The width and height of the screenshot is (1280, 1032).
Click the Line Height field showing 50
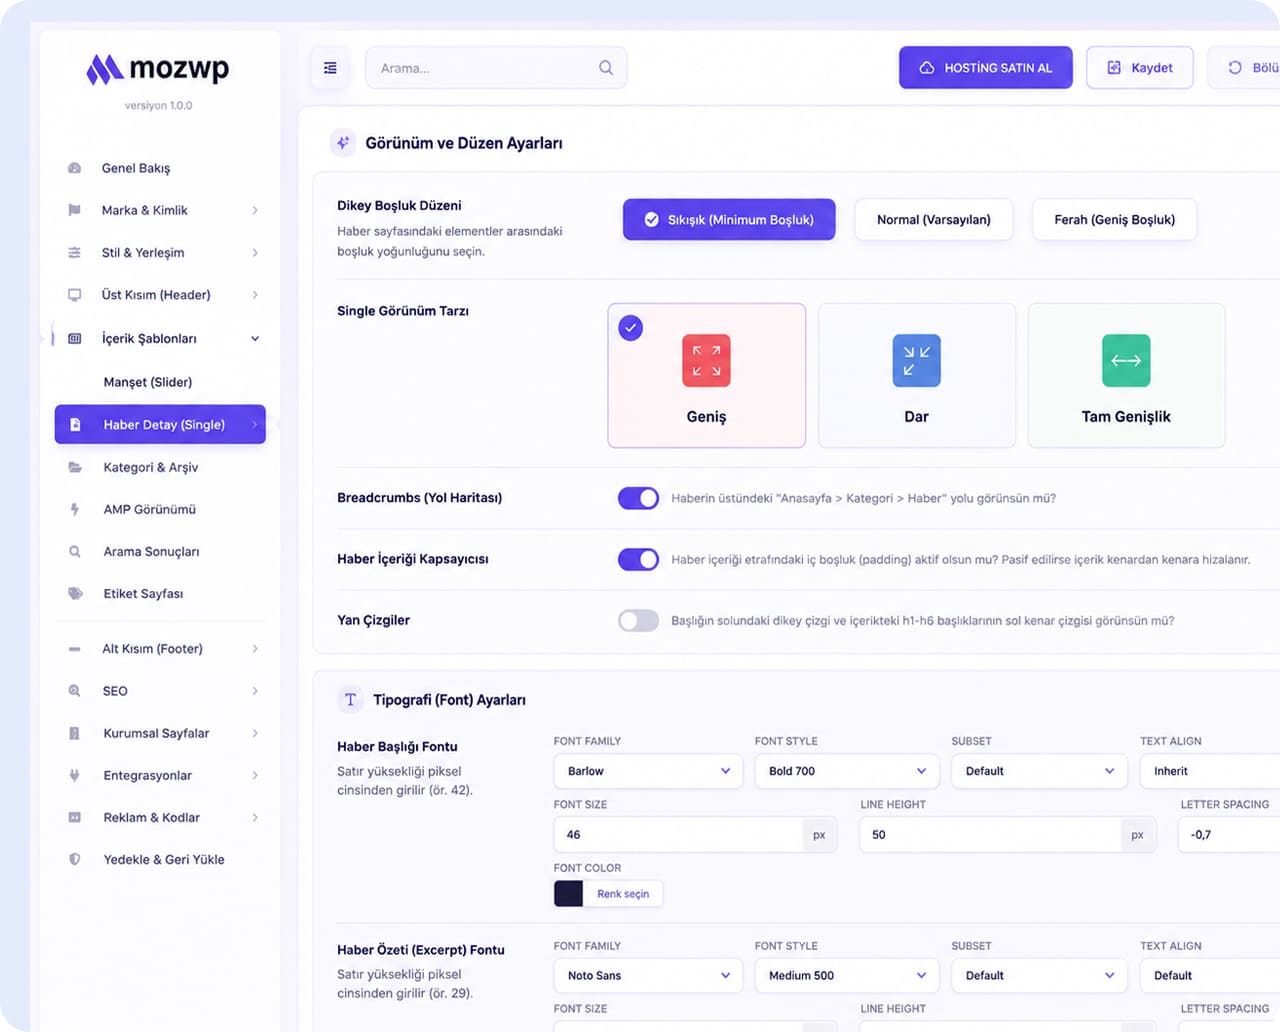click(990, 835)
